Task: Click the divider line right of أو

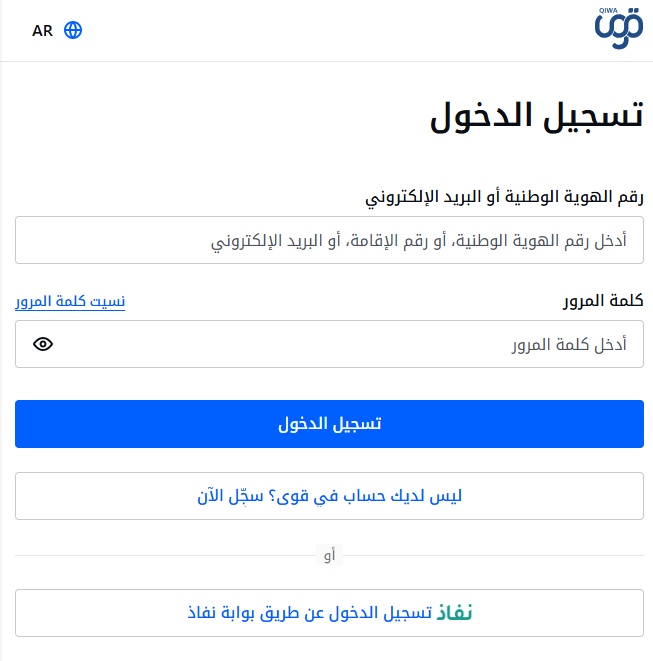Action: coord(493,555)
